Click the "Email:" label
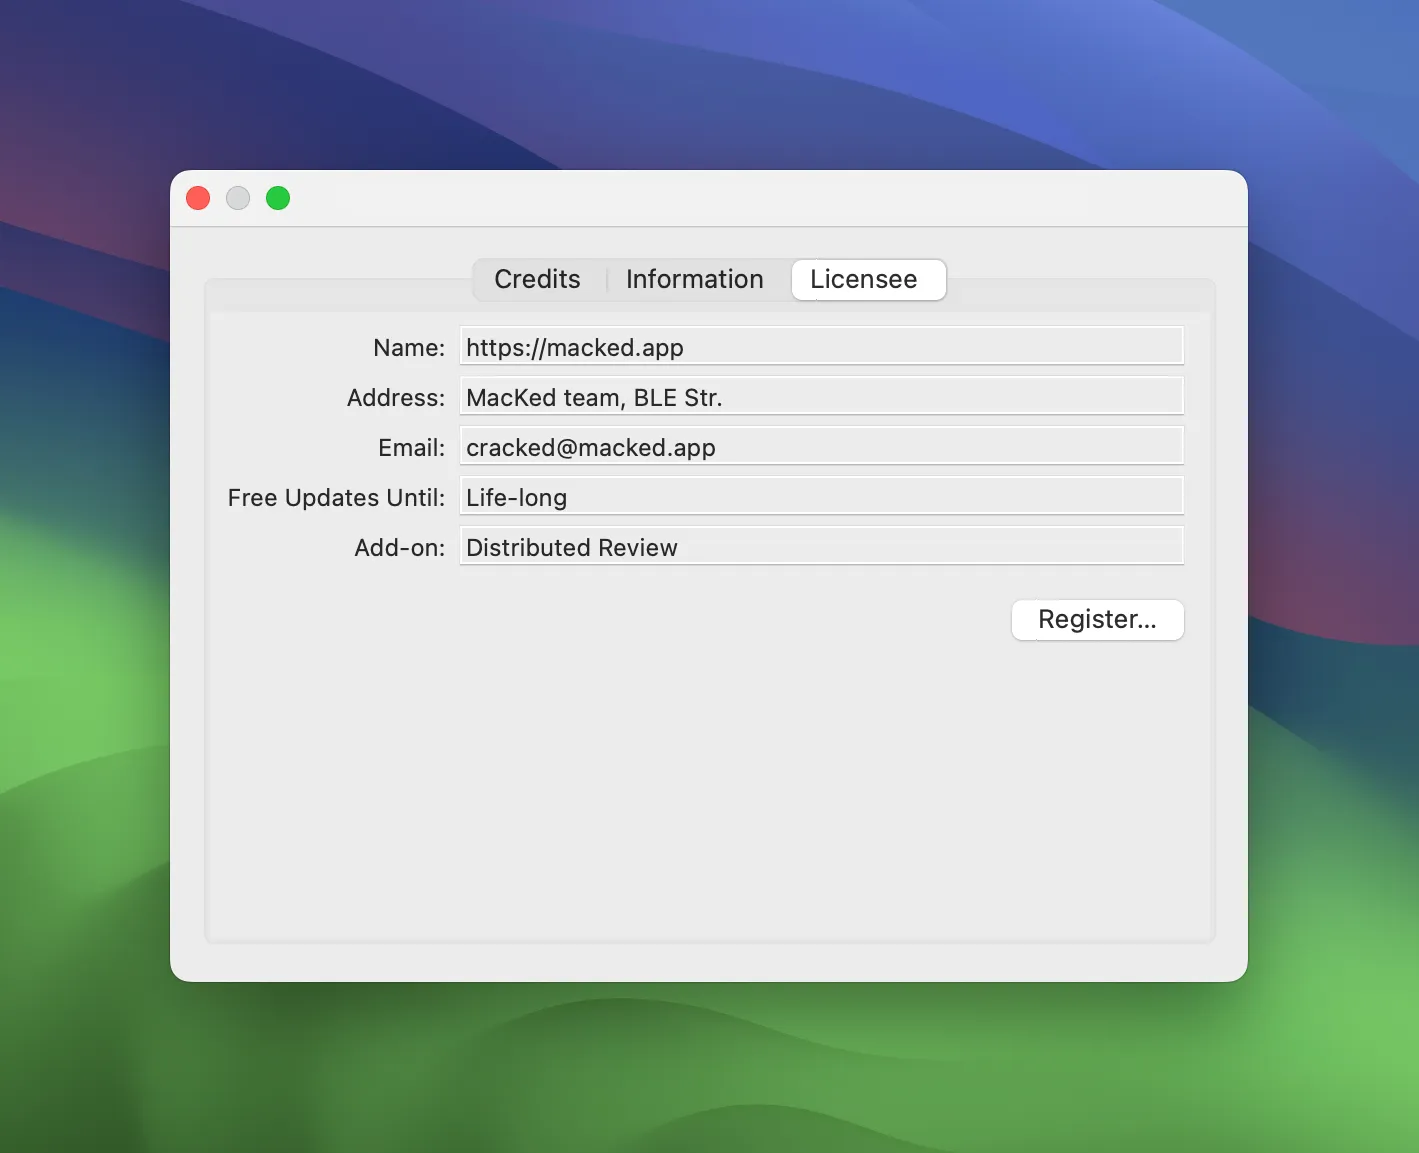1419x1153 pixels. pyautogui.click(x=411, y=448)
